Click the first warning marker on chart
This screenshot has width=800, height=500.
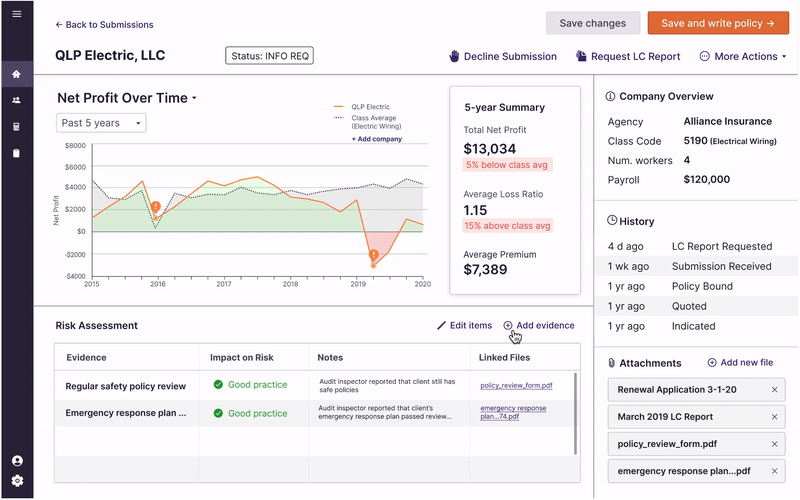[155, 208]
